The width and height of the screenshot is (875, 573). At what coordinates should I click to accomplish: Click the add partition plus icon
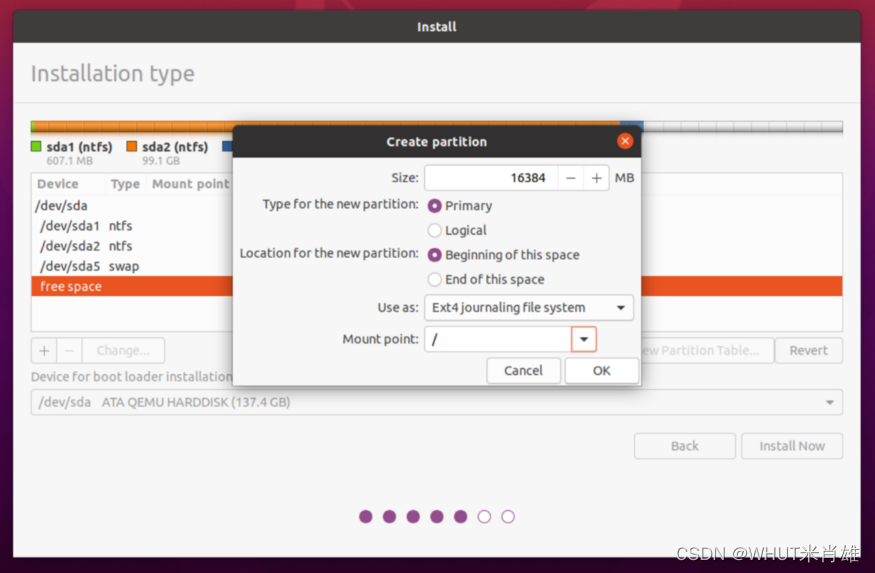pyautogui.click(x=44, y=350)
